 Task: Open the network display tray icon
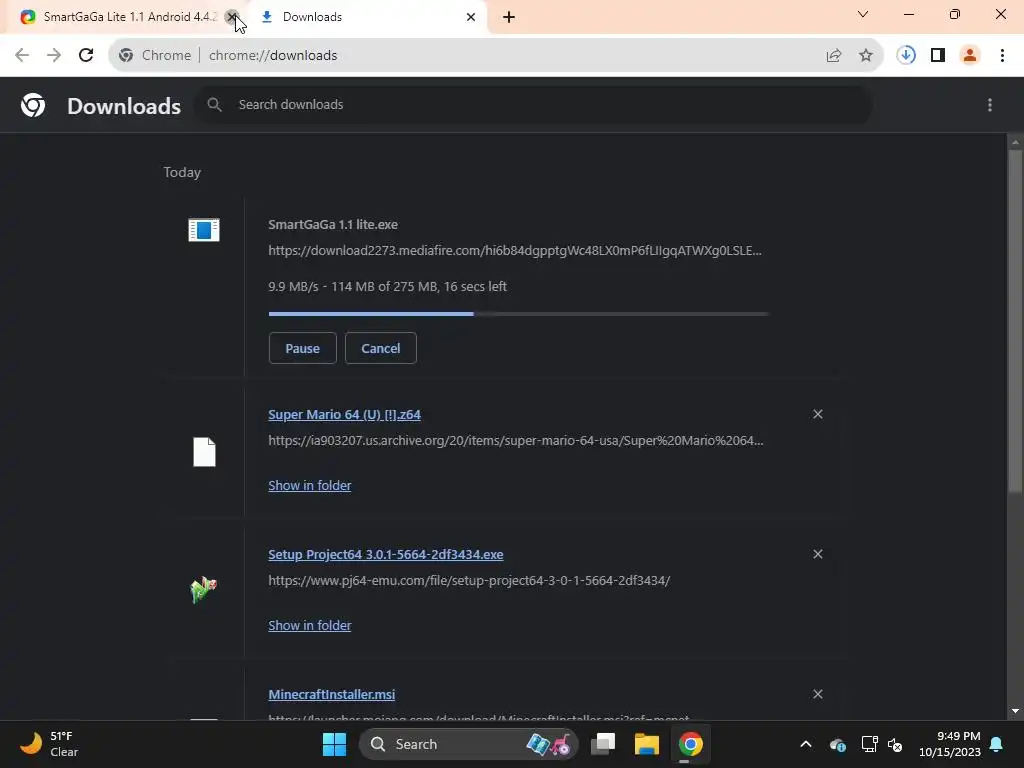pyautogui.click(x=869, y=744)
